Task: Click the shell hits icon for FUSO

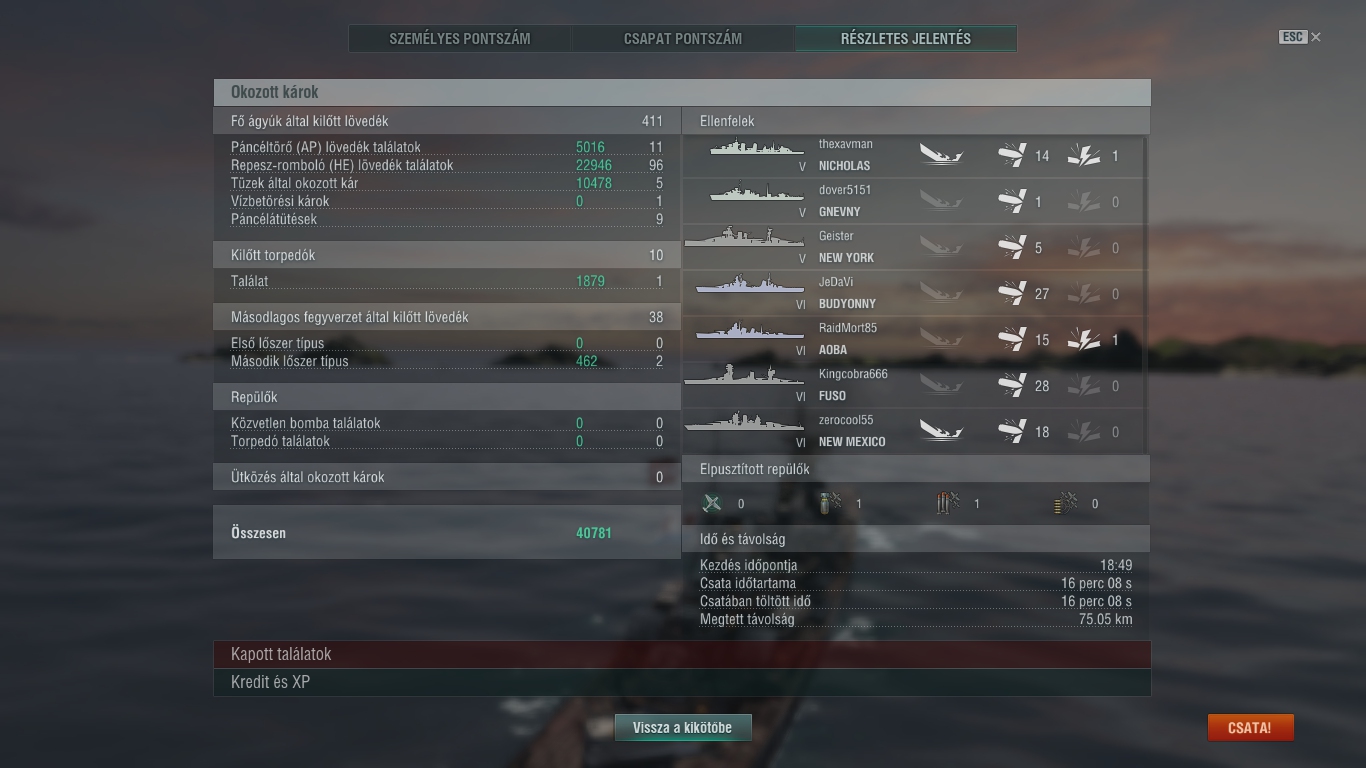Action: (x=1012, y=385)
